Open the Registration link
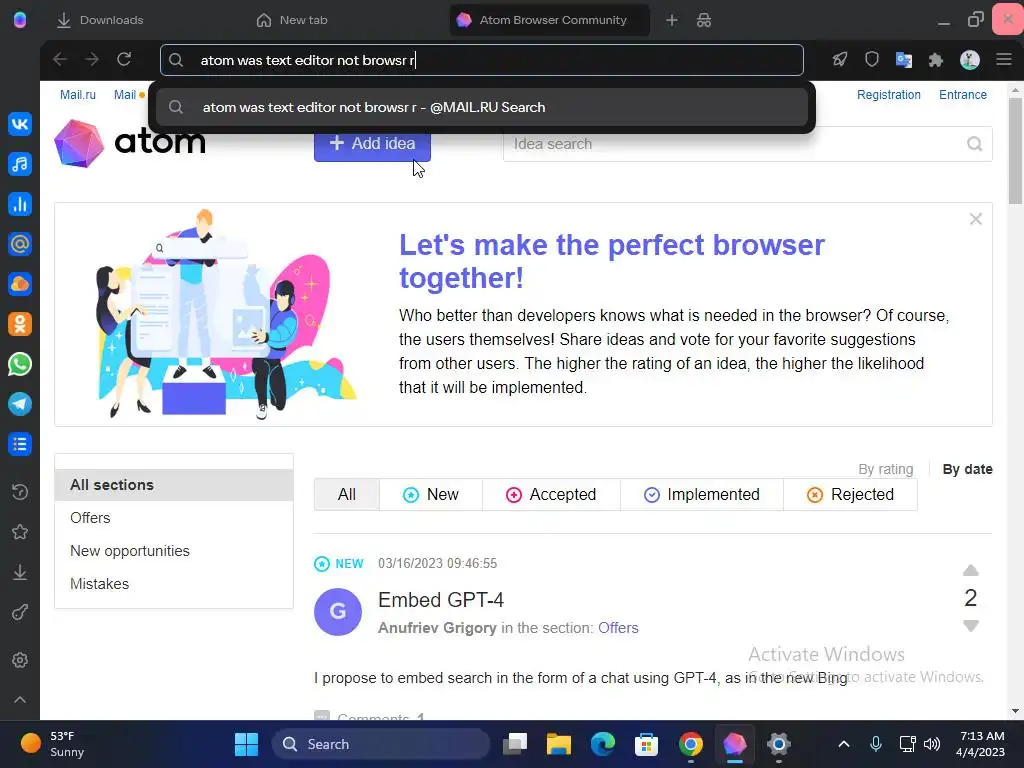 (889, 95)
